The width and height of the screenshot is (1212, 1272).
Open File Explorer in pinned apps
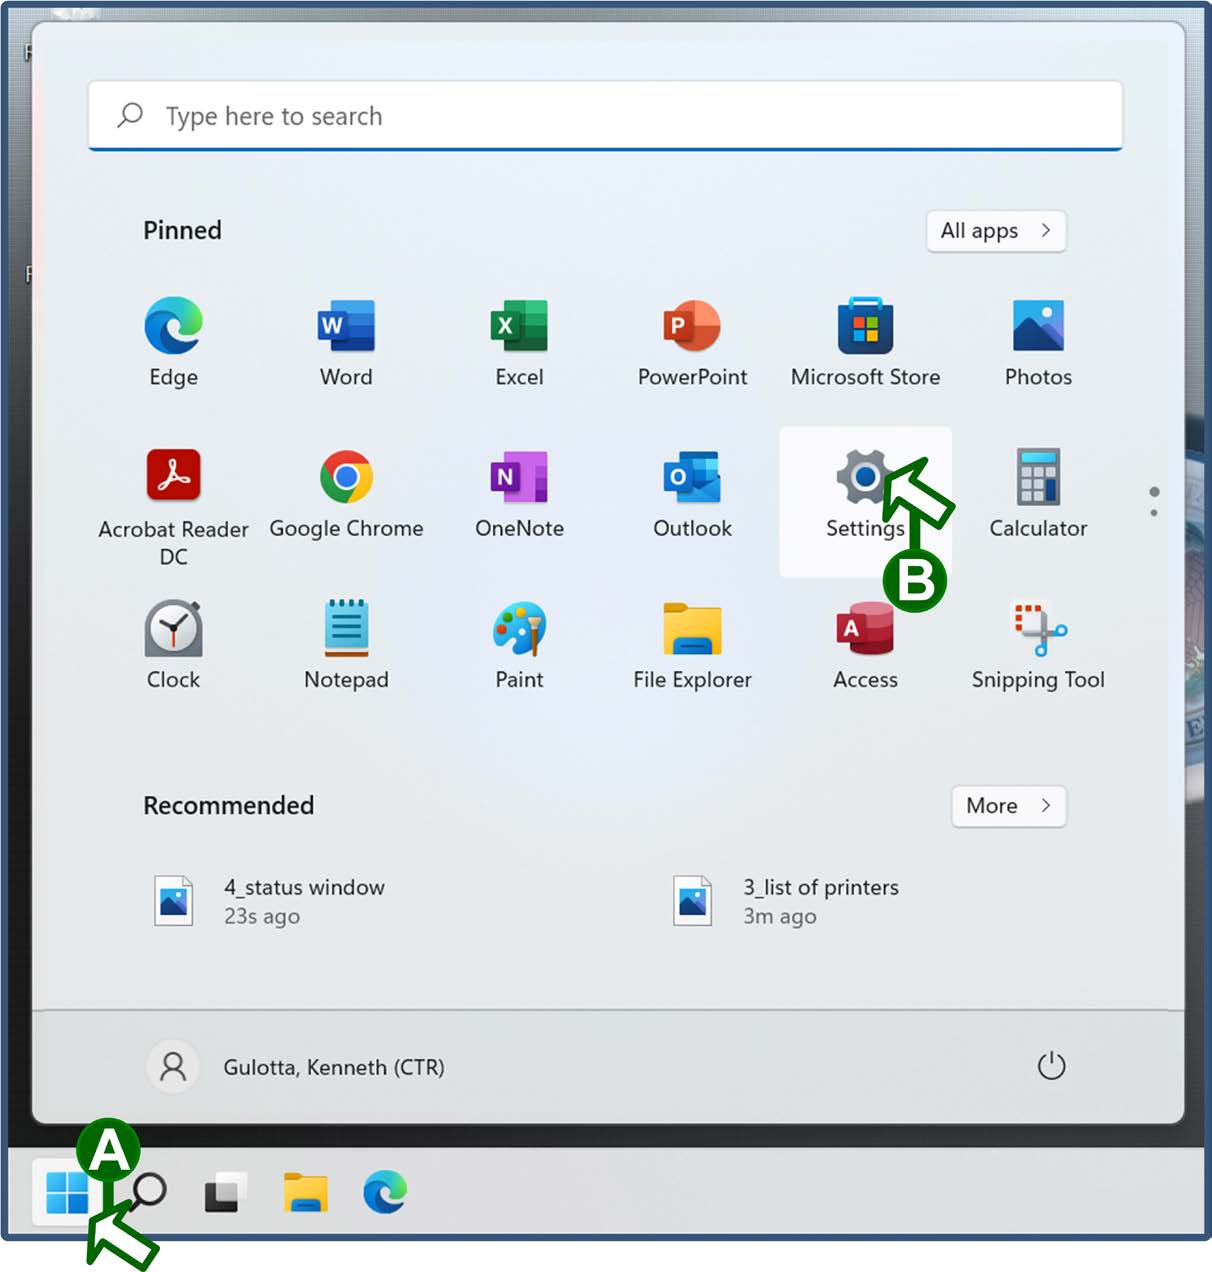pyautogui.click(x=692, y=645)
